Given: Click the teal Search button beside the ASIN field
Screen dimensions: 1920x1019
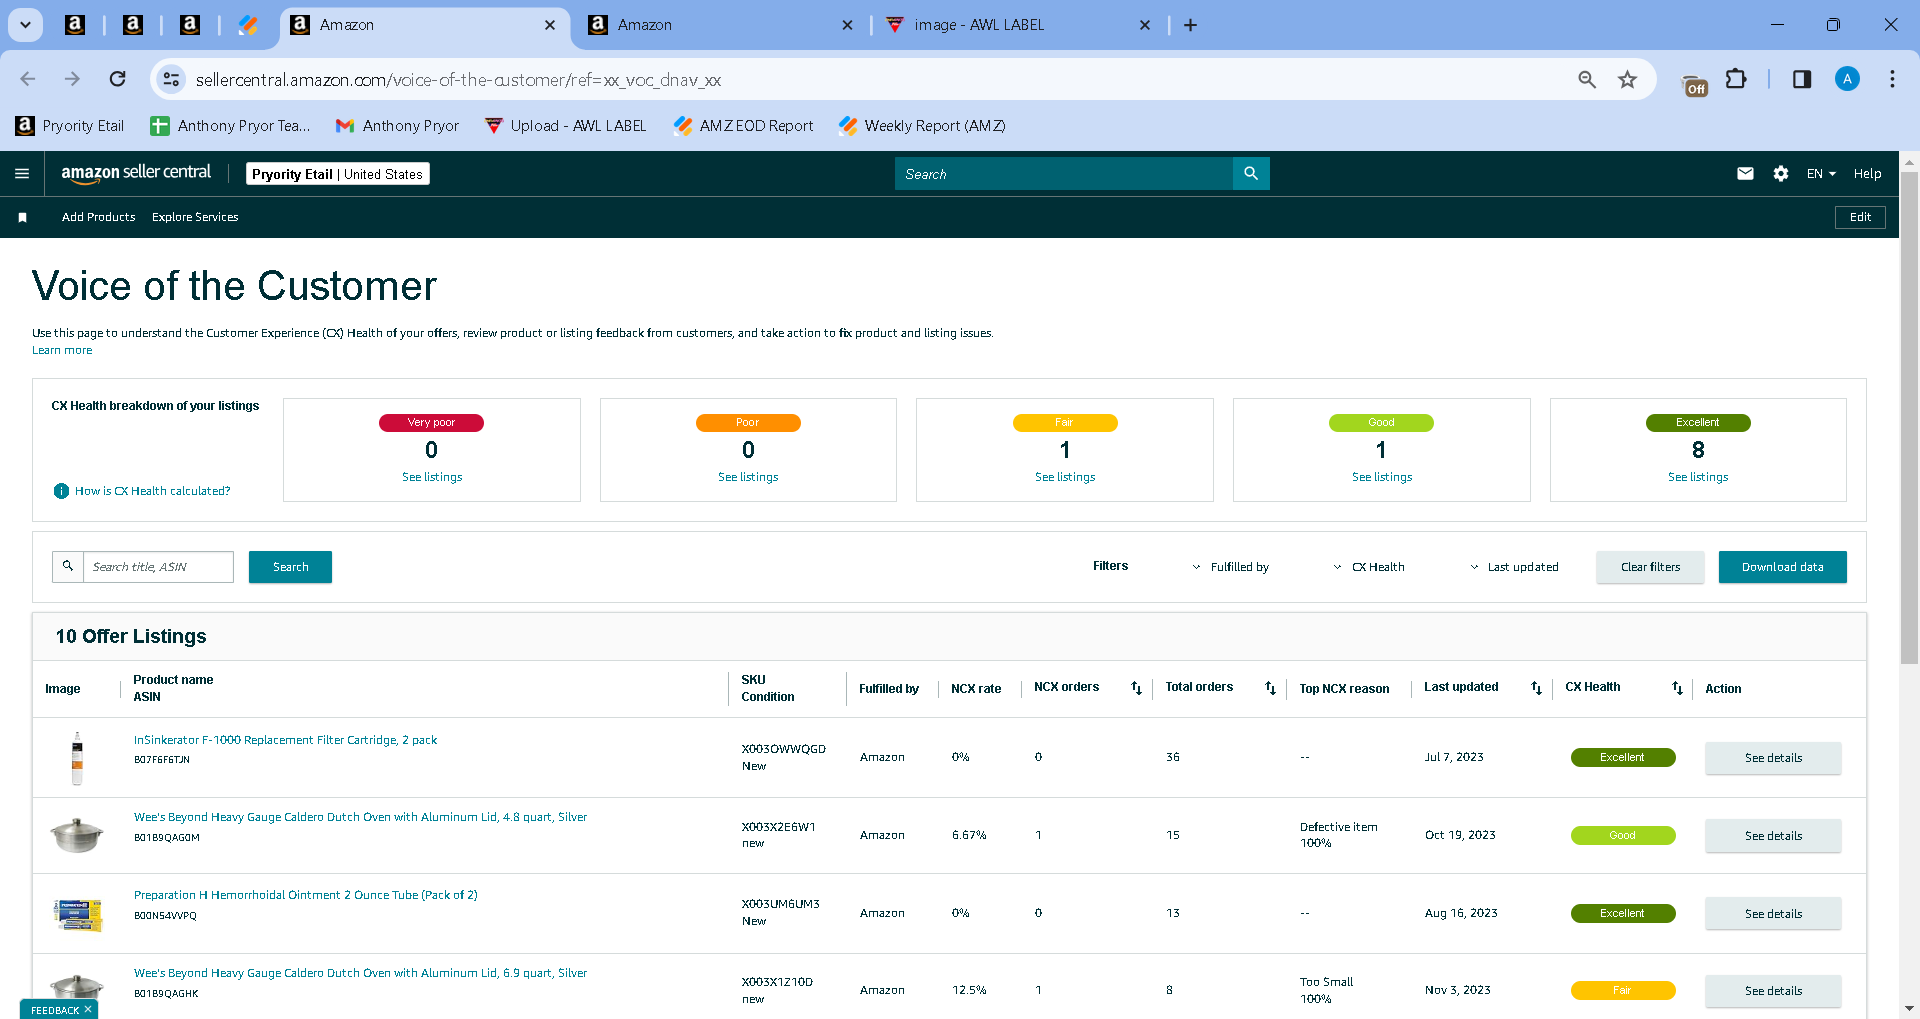Looking at the screenshot, I should [290, 567].
